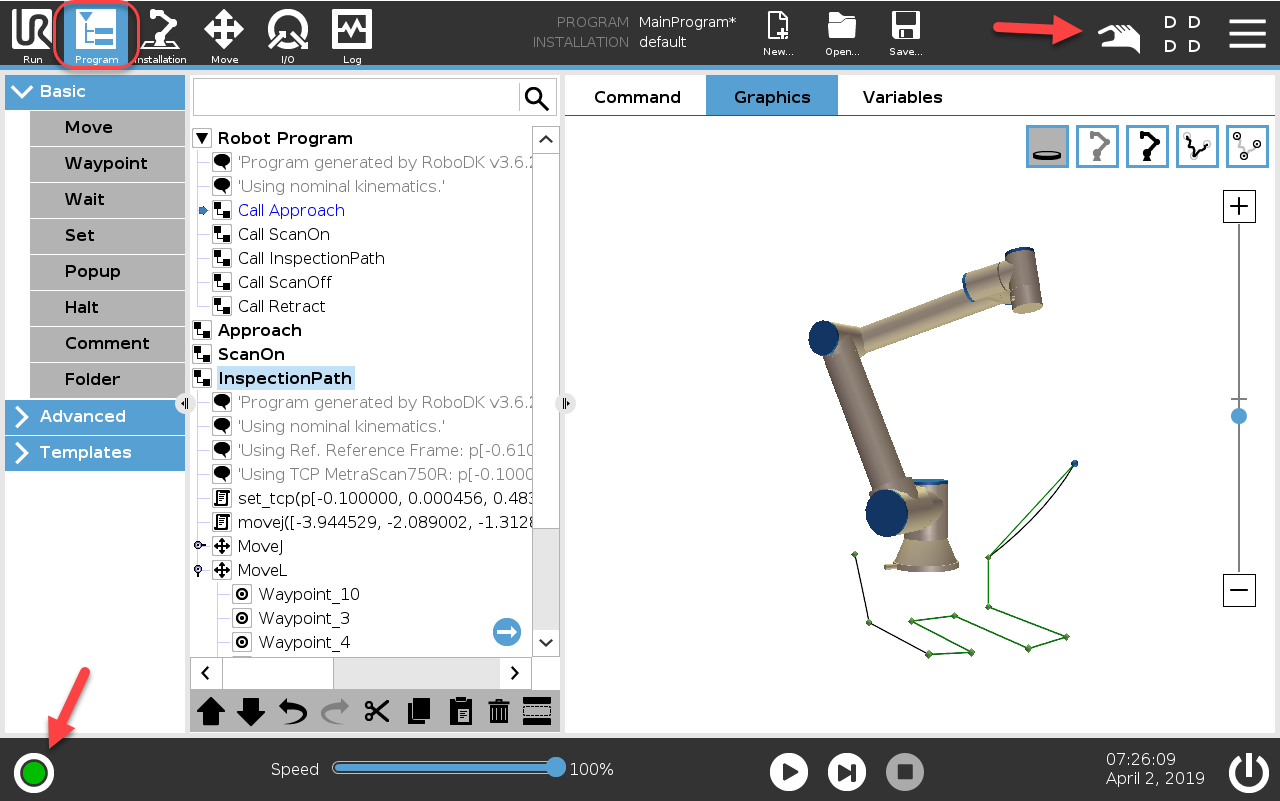
Task: Collapse the Robot Program tree node
Action: 201,137
